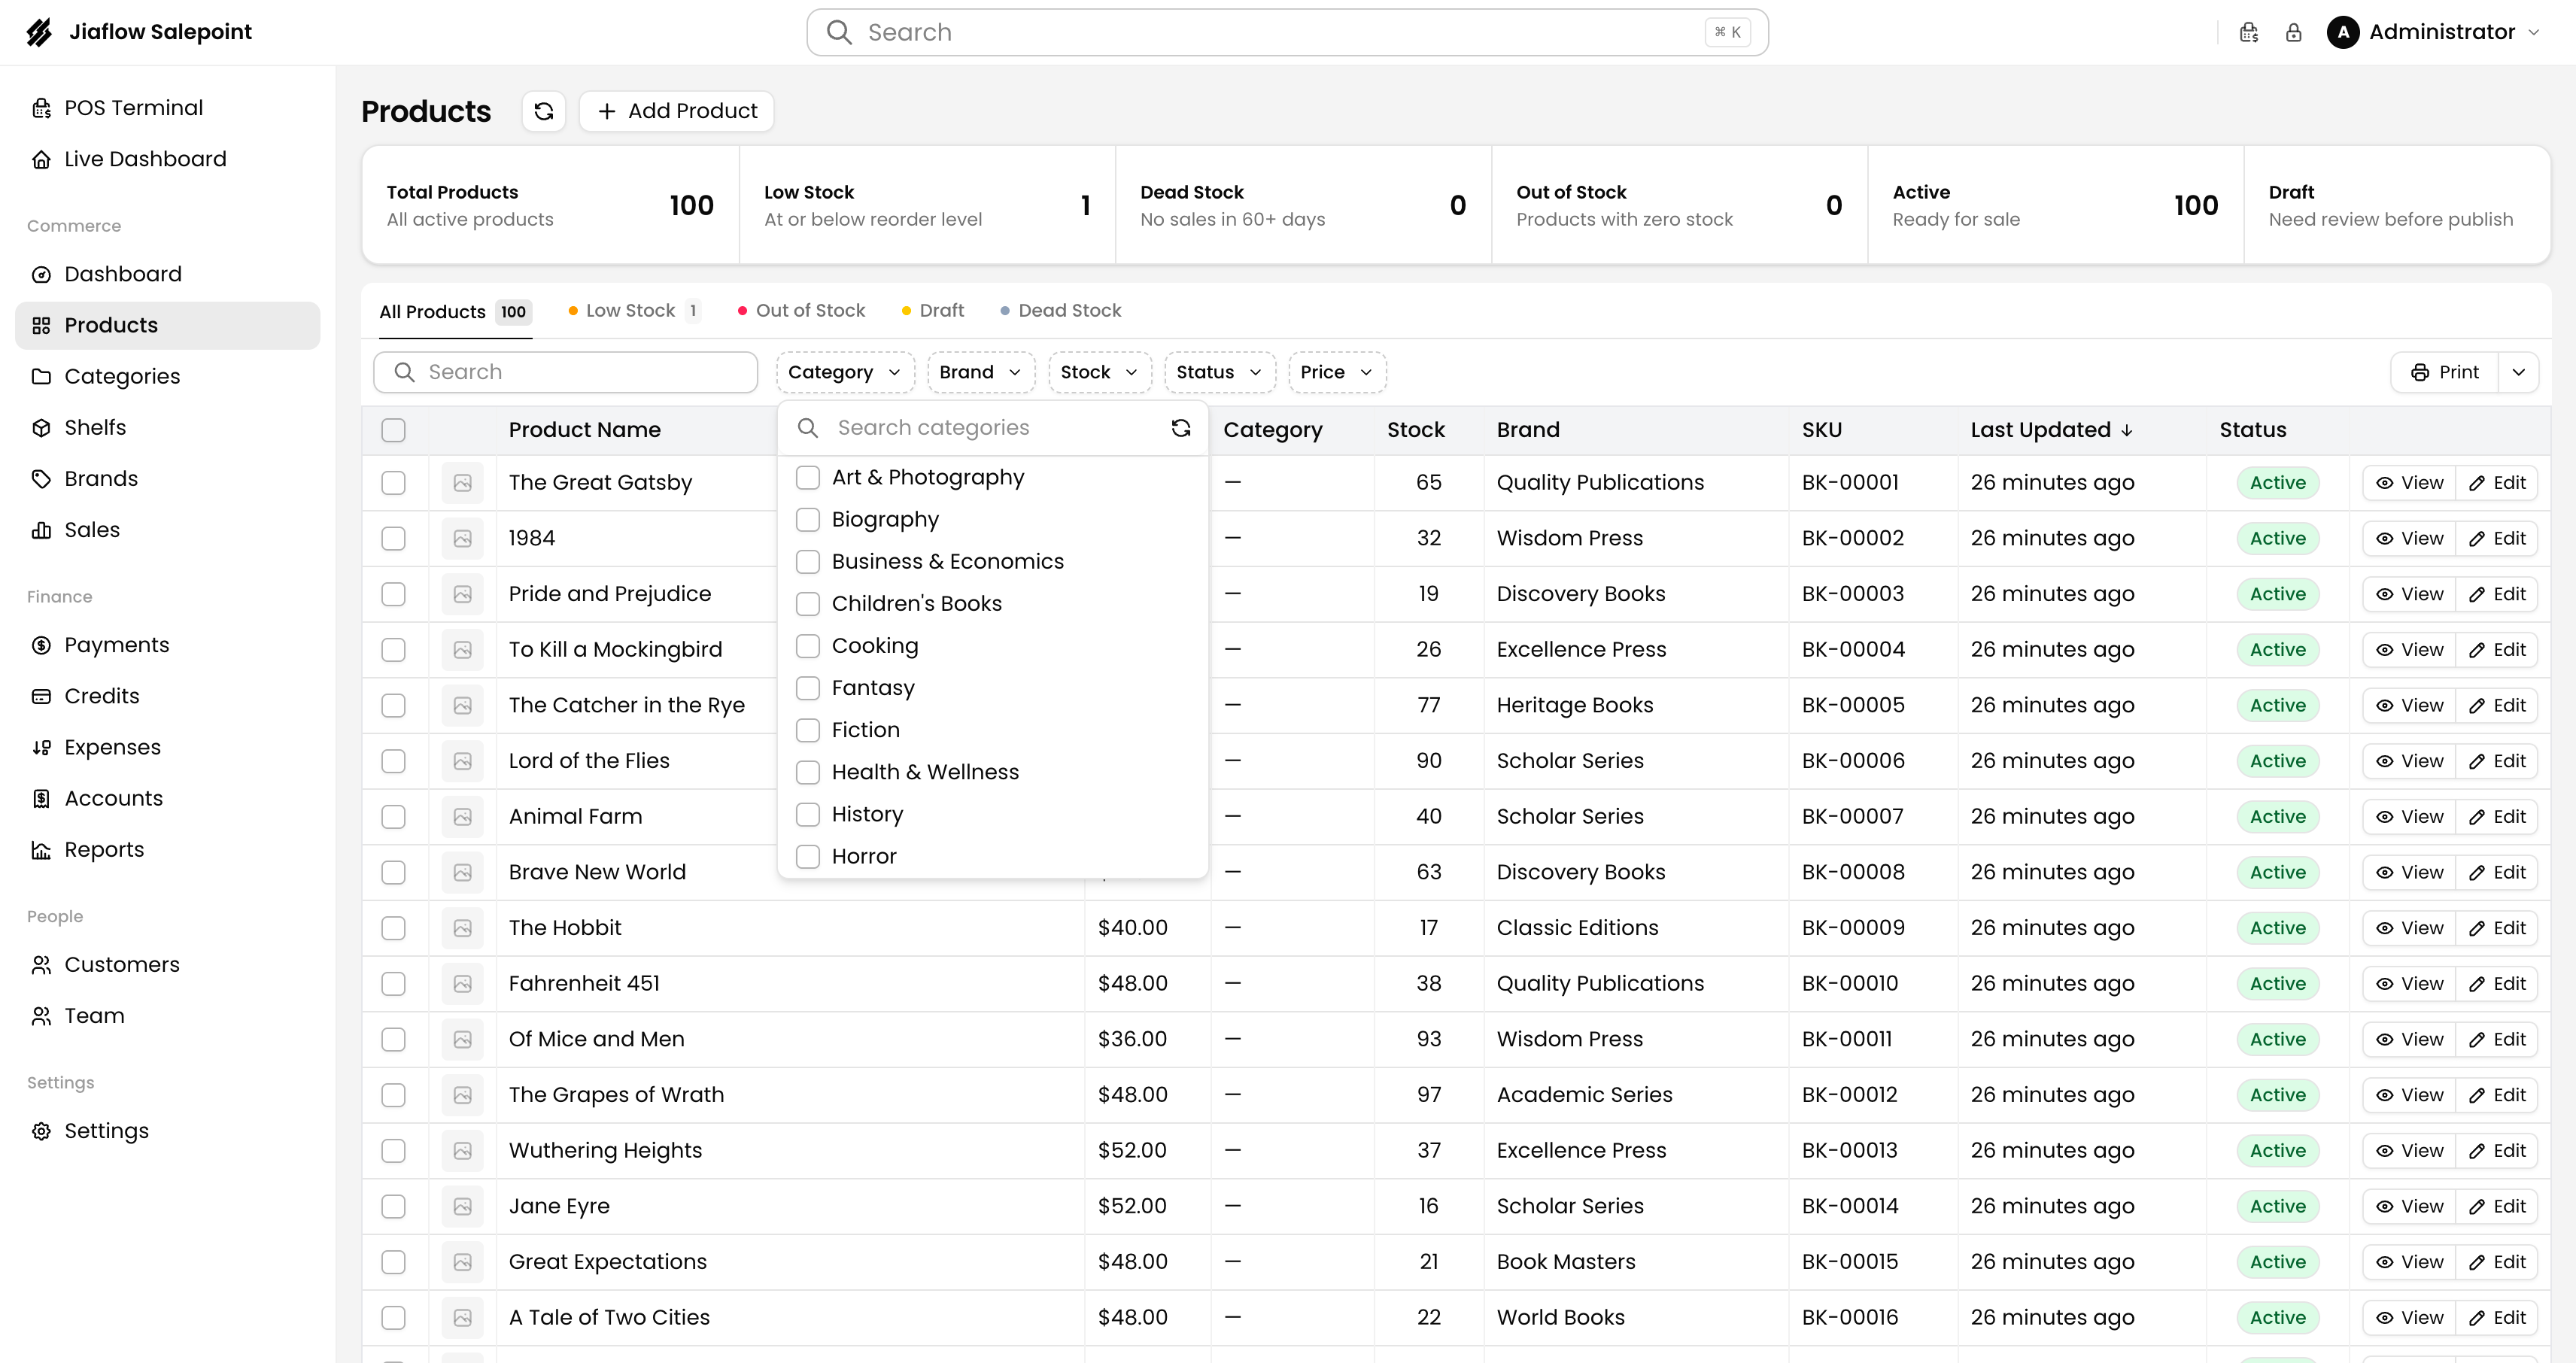Viewport: 2576px width, 1363px height.
Task: Open the Stock filter dropdown
Action: (x=1099, y=372)
